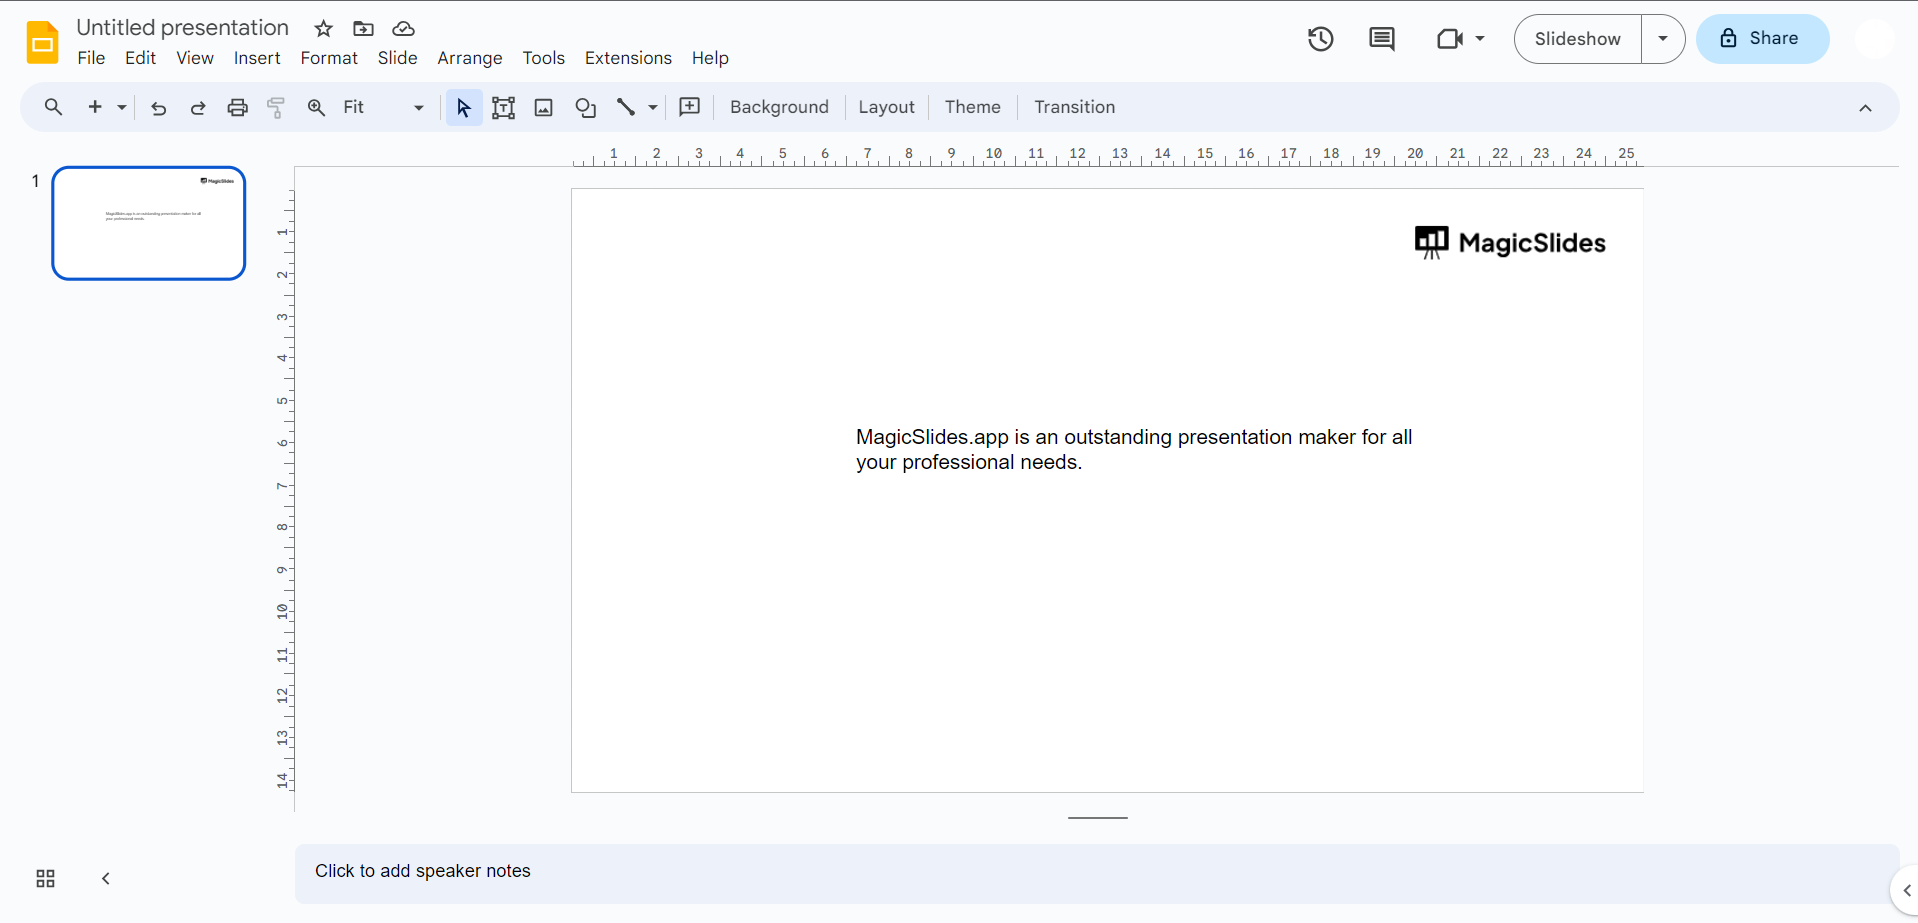The height and width of the screenshot is (923, 1918).
Task: Collapse the filmstrip panel
Action: pyautogui.click(x=106, y=879)
